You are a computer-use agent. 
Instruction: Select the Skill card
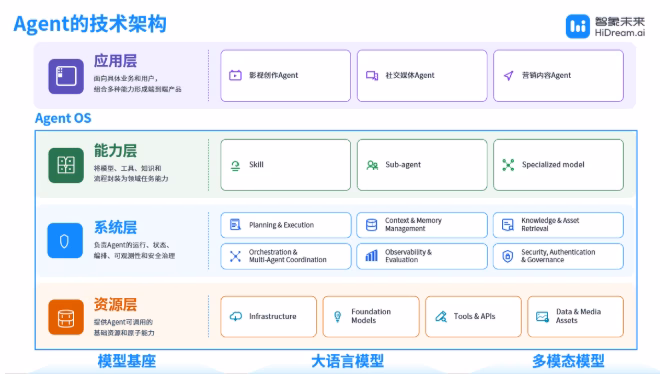[x=285, y=165]
